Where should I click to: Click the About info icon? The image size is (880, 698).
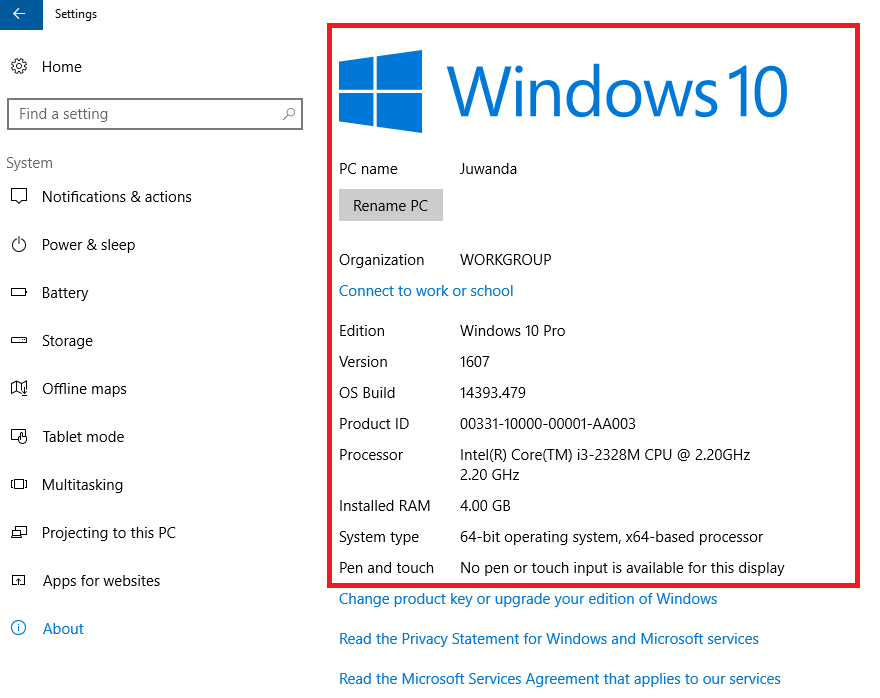19,628
